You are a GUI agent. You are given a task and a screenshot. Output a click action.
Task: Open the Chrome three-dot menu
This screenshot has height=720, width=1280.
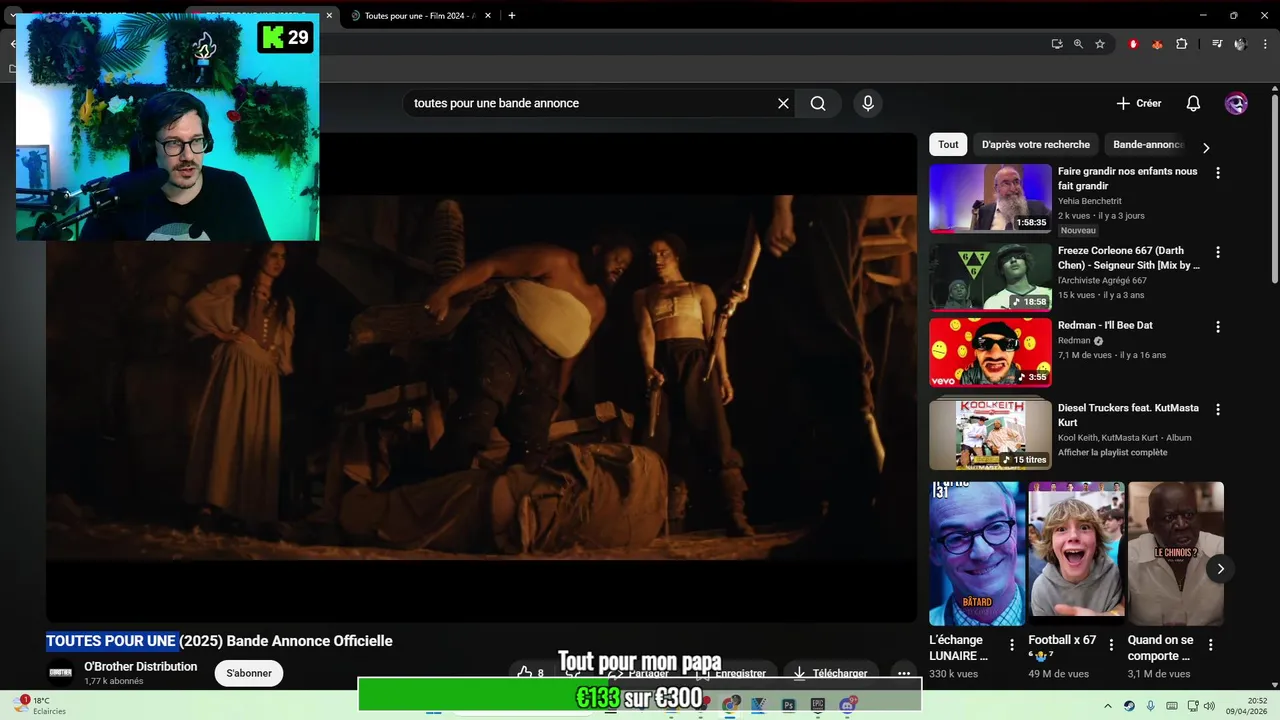point(1265,44)
